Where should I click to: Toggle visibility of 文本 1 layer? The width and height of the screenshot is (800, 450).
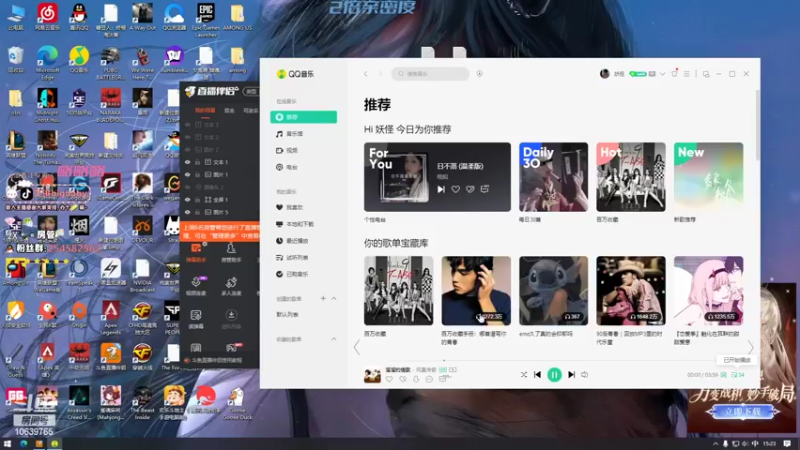(188, 162)
